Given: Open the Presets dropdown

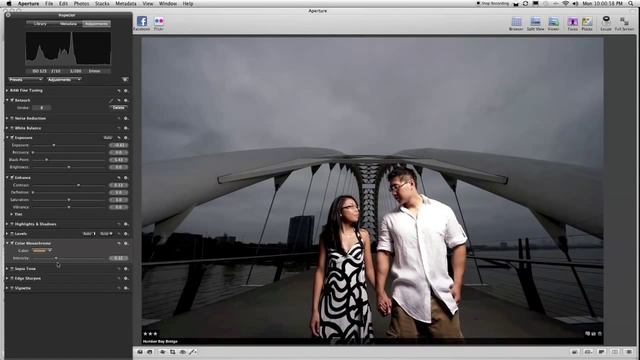Looking at the screenshot, I should click(25, 80).
